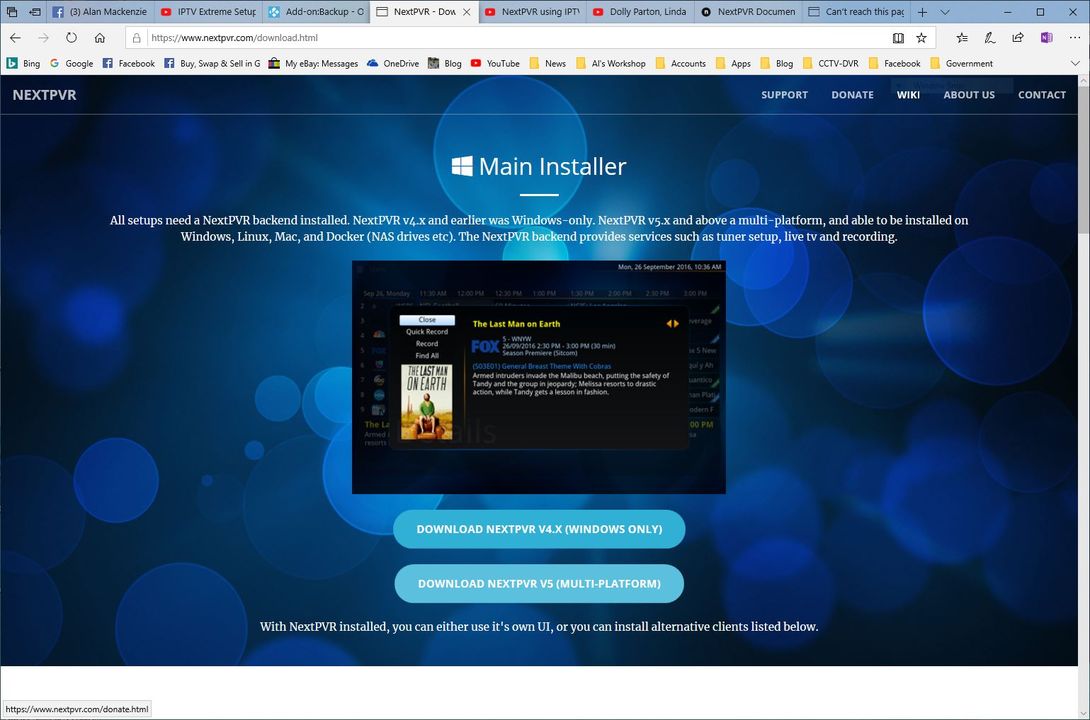
Task: Open the DONATE link in navigation
Action: [x=852, y=95]
